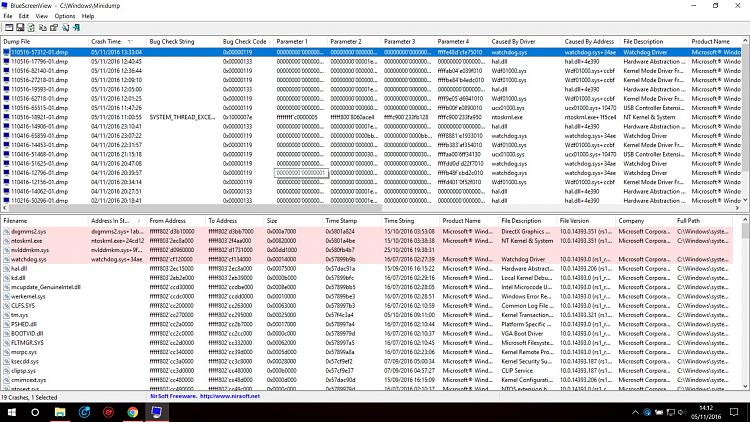The height and width of the screenshot is (422, 750).
Task: Click the upper pane horizontal scrollbar left arrow
Action: pos(5,208)
